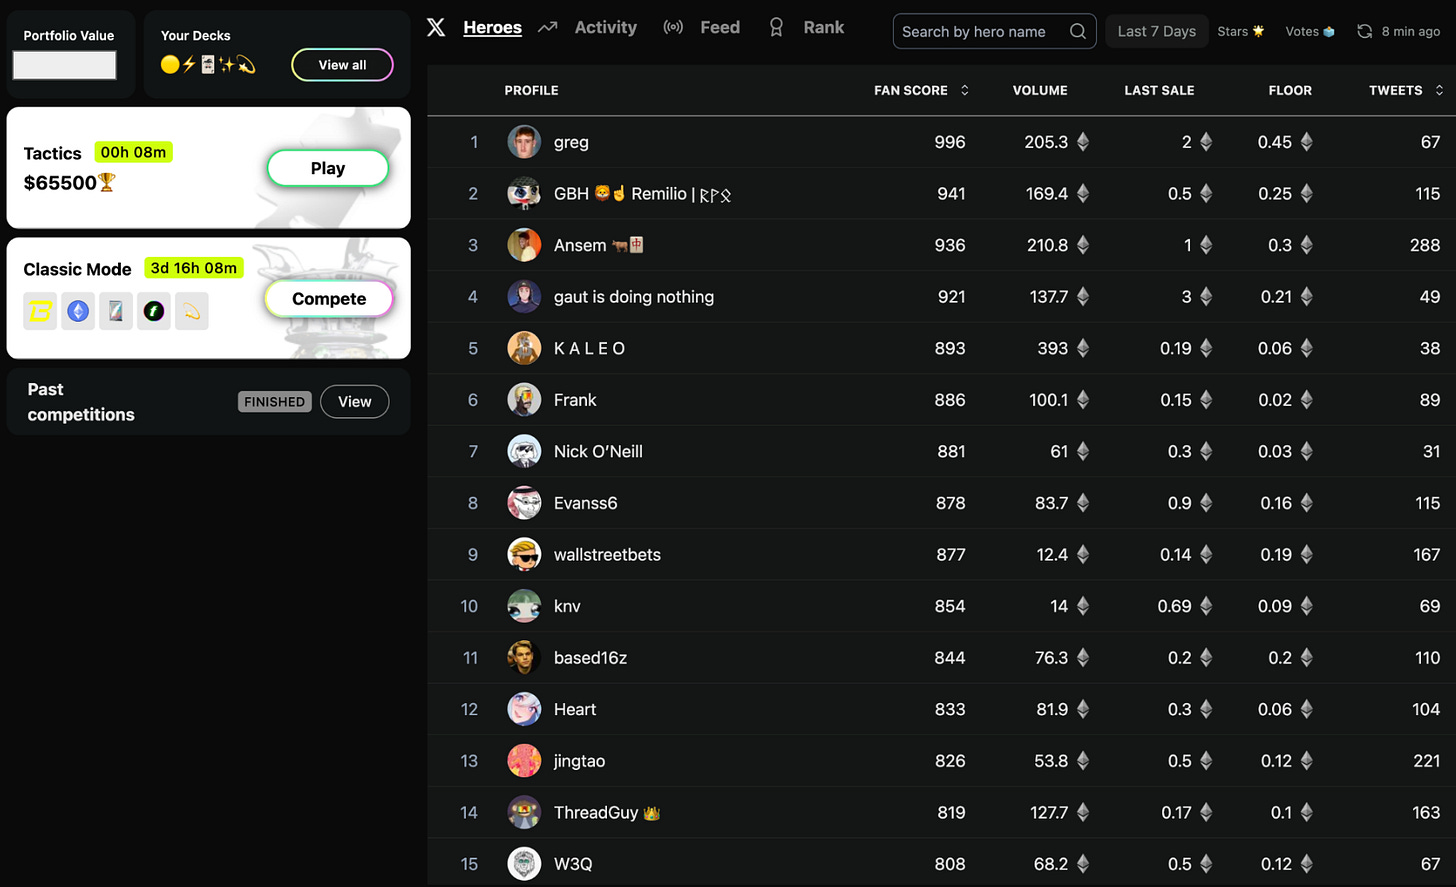Click the crown emoji next to ThreadGuy
Viewport: 1456px width, 887px height.
pyautogui.click(x=652, y=813)
